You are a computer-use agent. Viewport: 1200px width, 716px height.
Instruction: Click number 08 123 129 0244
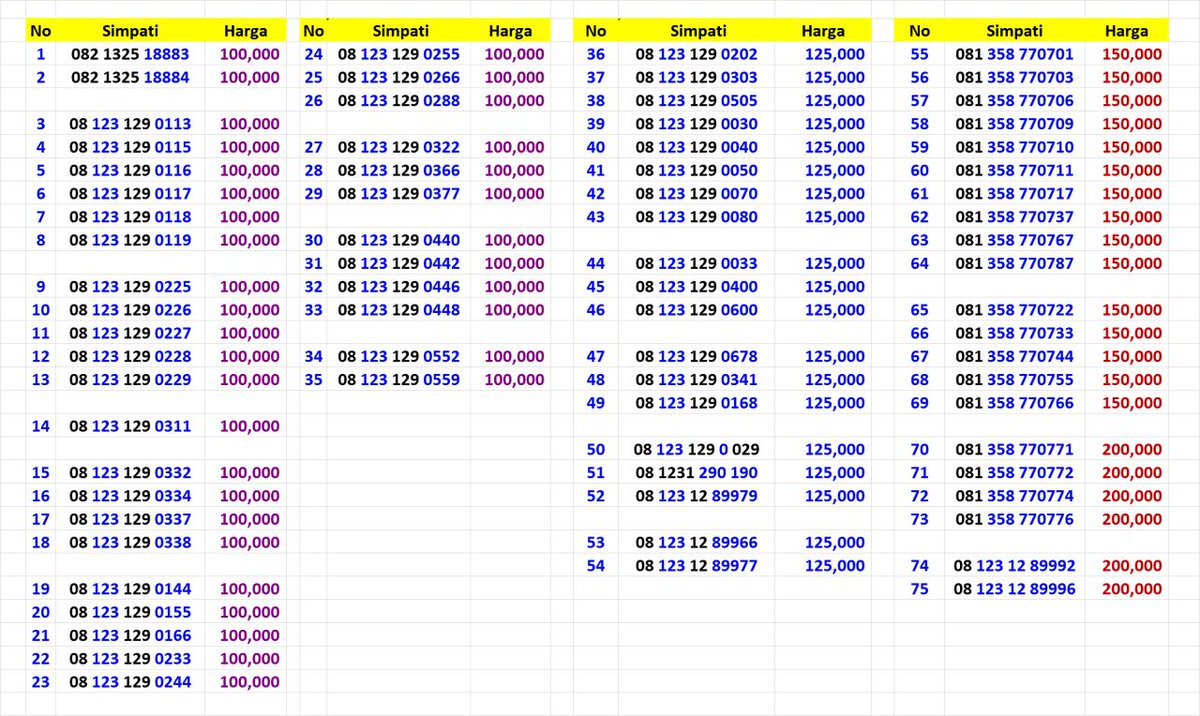130,682
